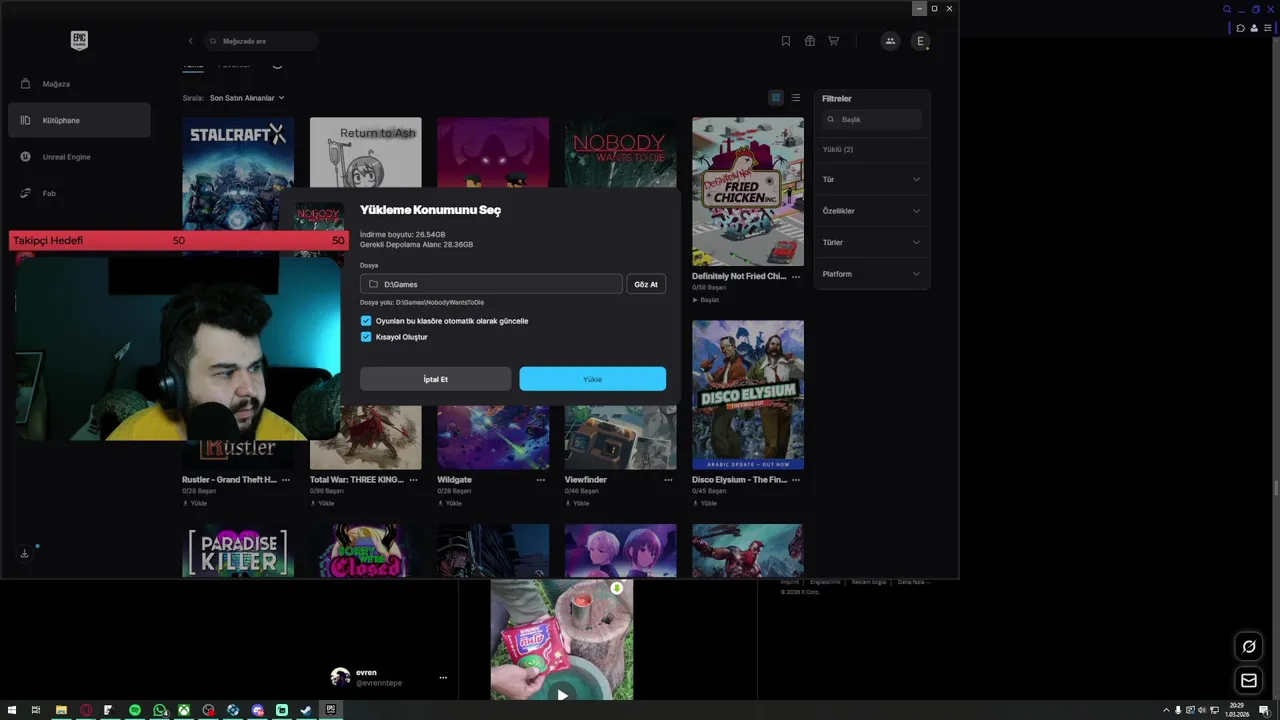Open more options for Wildgate

541,480
